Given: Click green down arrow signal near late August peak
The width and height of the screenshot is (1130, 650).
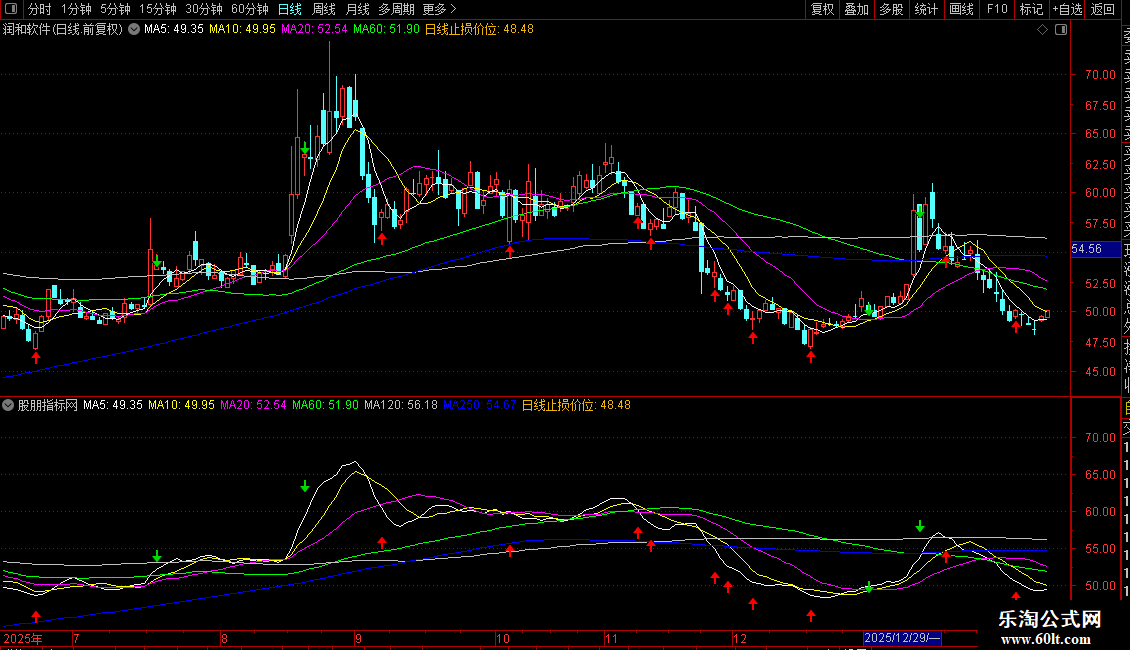Looking at the screenshot, I should [305, 148].
